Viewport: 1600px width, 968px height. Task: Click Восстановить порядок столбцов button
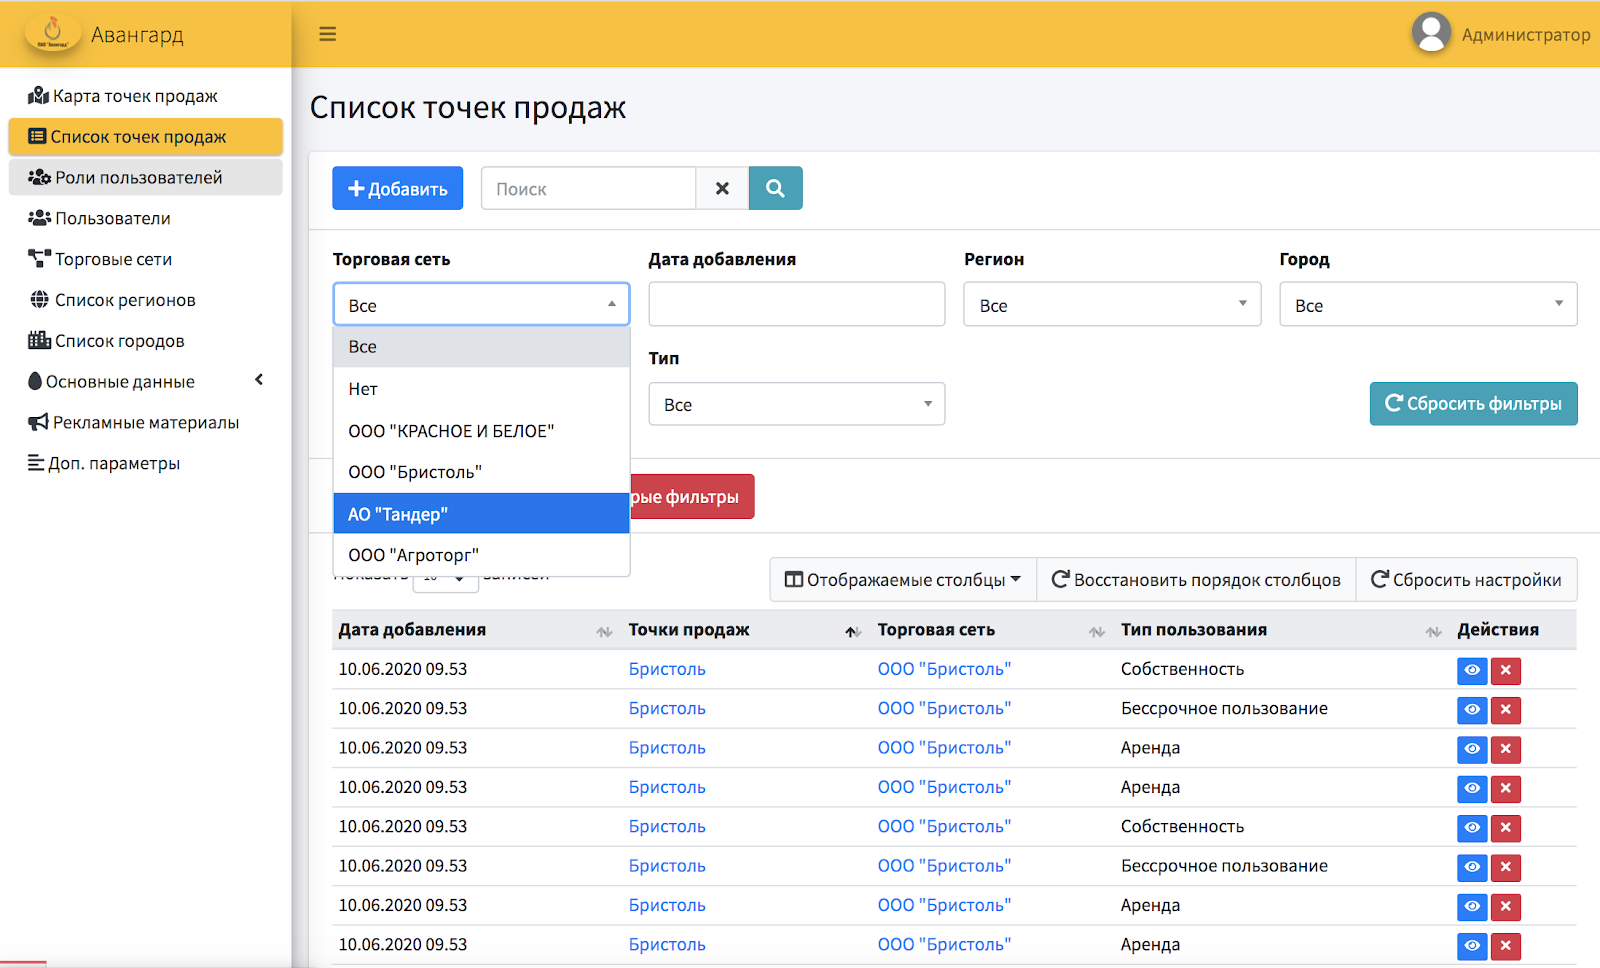(1196, 580)
